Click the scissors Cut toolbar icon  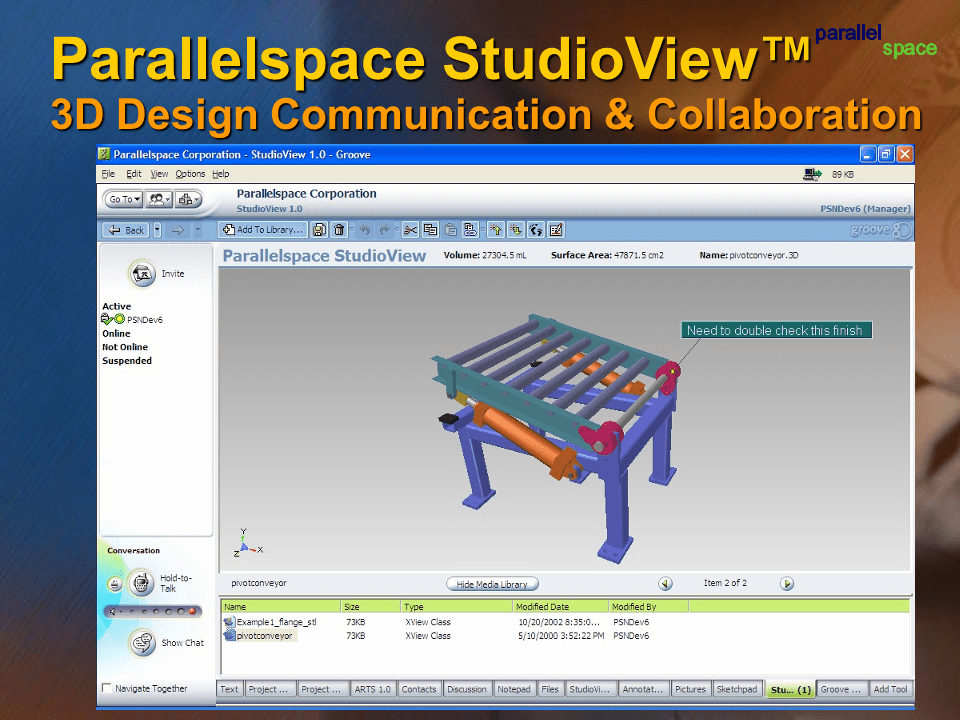[410, 230]
